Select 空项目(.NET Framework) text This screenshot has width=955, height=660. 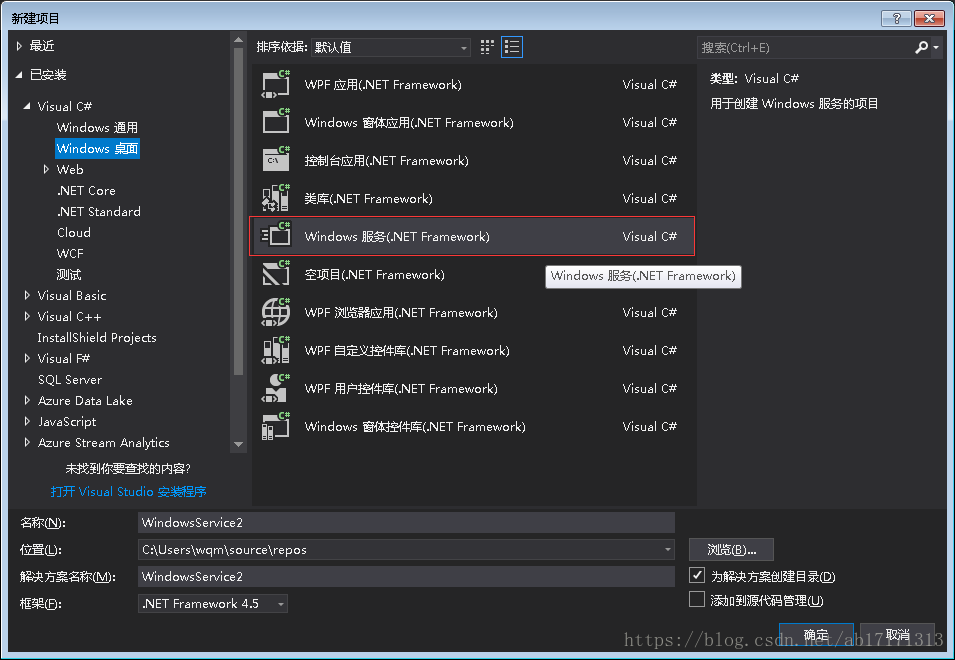[375, 275]
